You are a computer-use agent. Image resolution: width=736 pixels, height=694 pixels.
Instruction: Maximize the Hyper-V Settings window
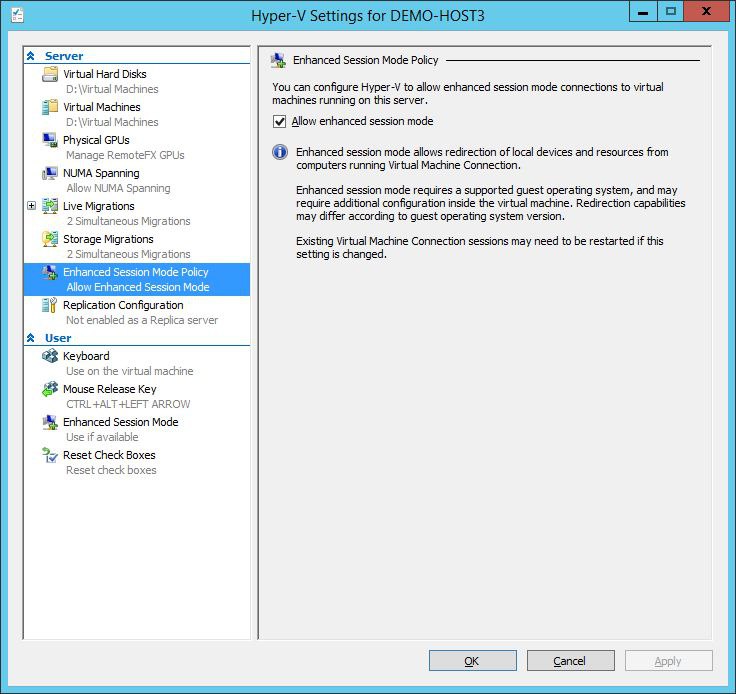coord(670,12)
